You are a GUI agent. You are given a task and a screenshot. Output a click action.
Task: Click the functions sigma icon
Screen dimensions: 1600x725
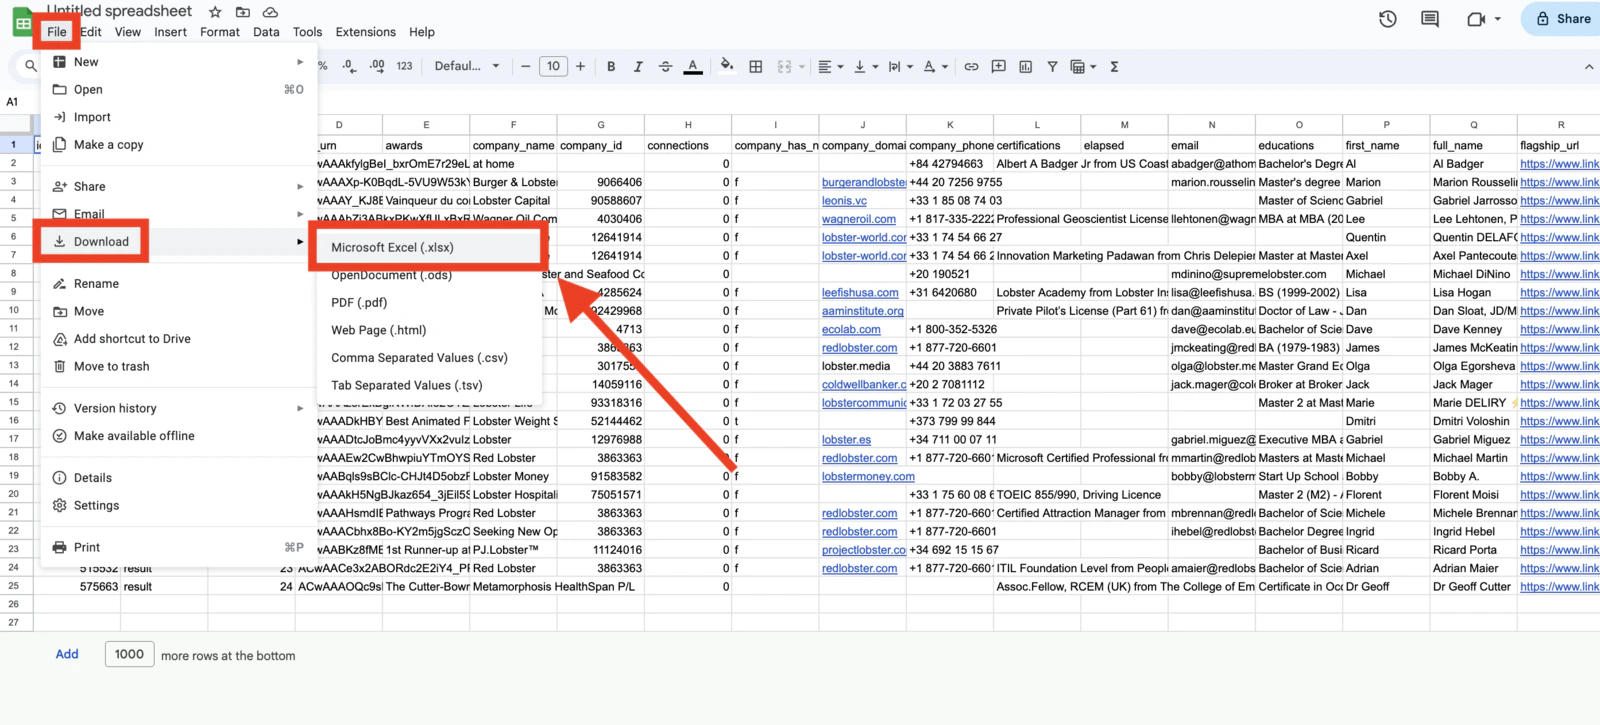click(1114, 66)
